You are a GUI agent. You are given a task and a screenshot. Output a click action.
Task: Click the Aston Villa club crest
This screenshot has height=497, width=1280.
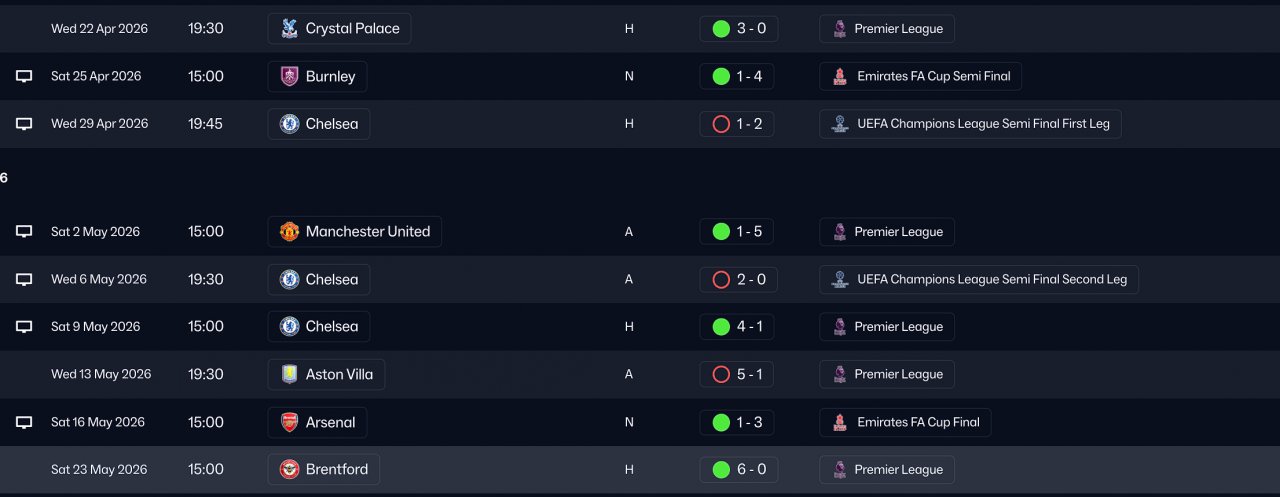tap(289, 374)
